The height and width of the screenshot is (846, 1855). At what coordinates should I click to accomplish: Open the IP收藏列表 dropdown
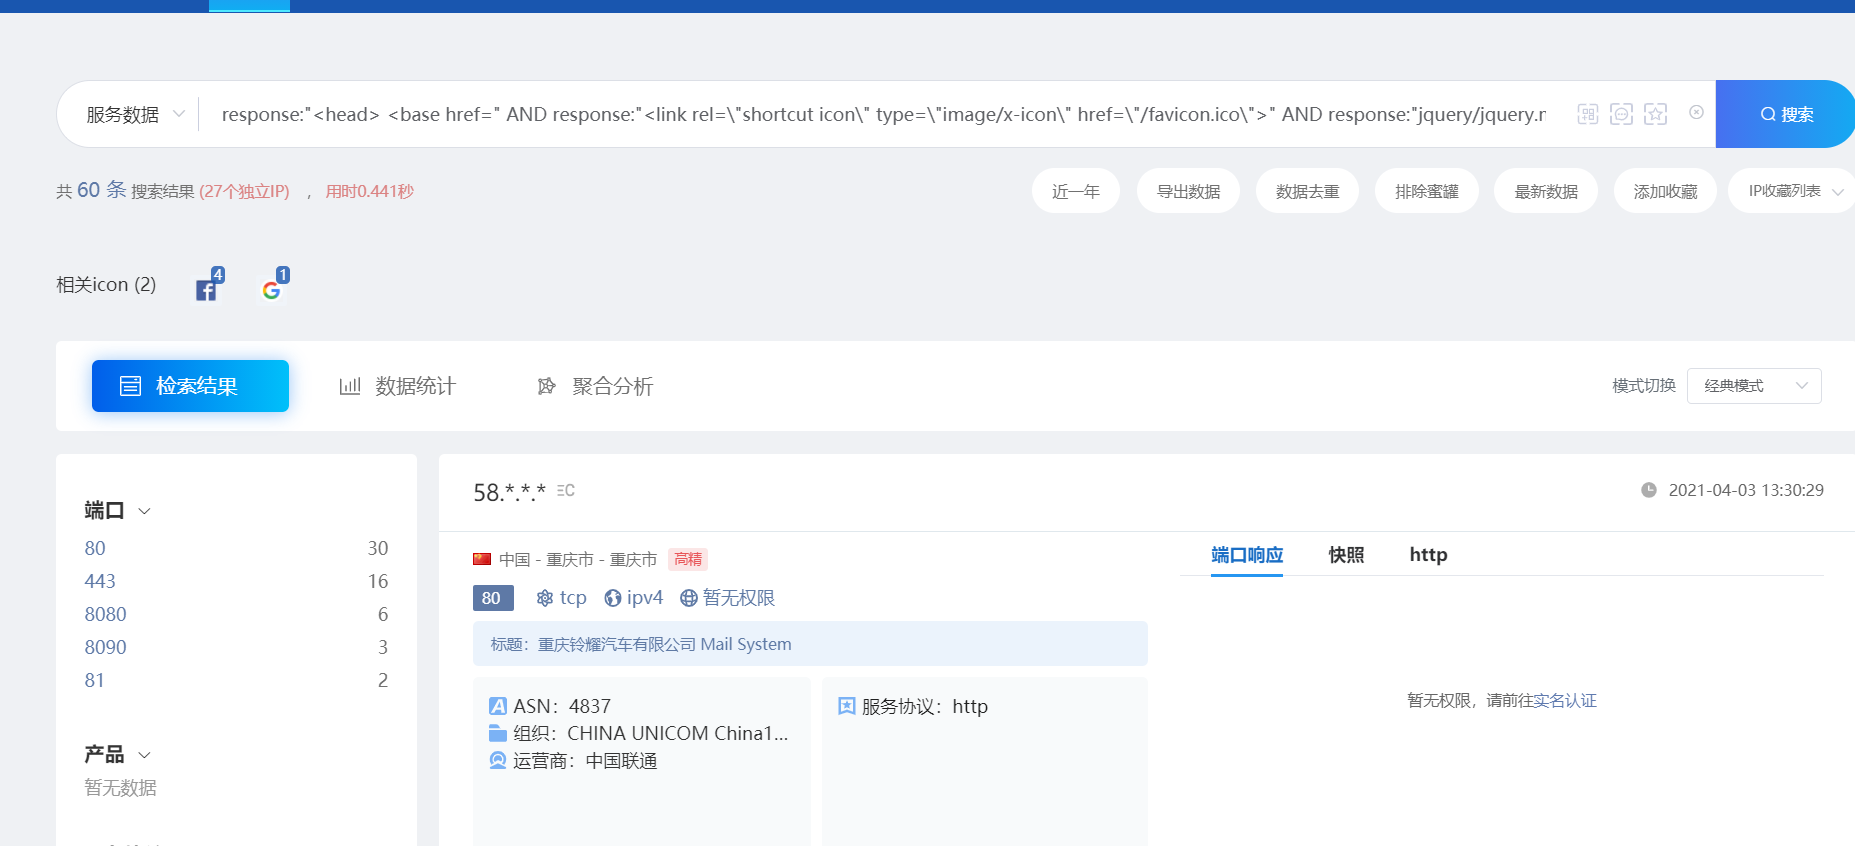click(x=1794, y=191)
